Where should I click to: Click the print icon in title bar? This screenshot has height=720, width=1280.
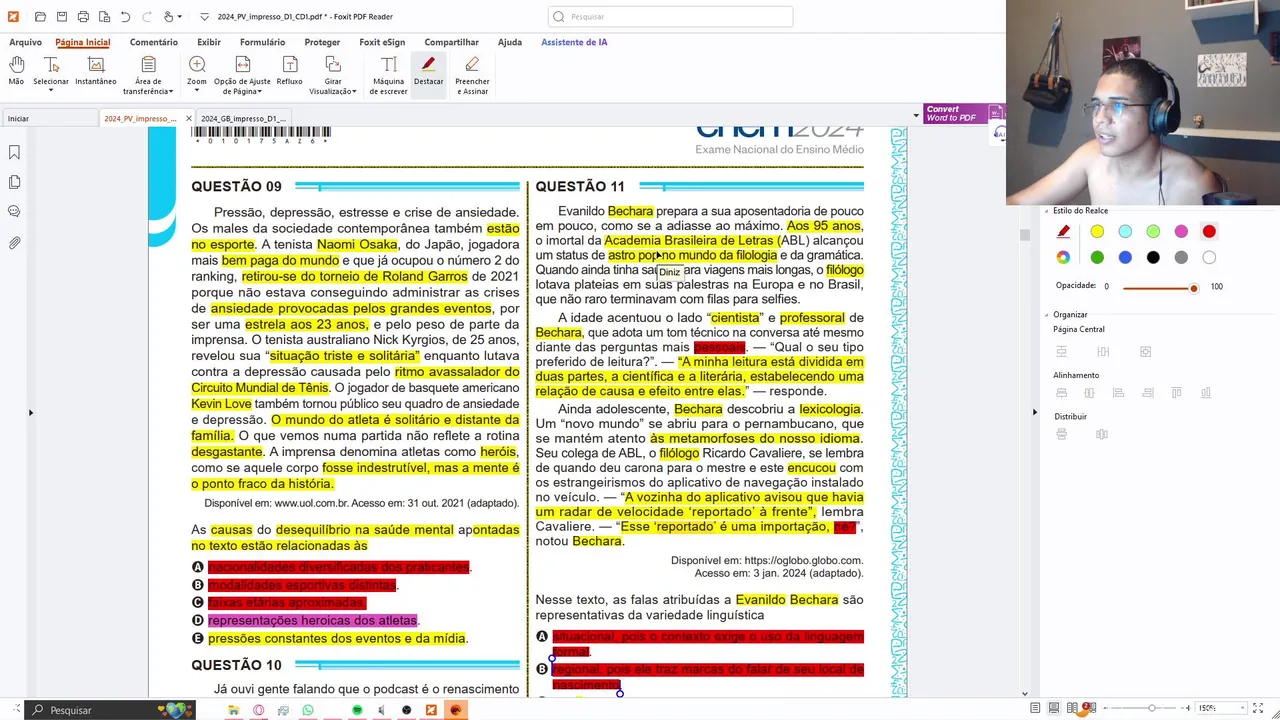pos(83,16)
